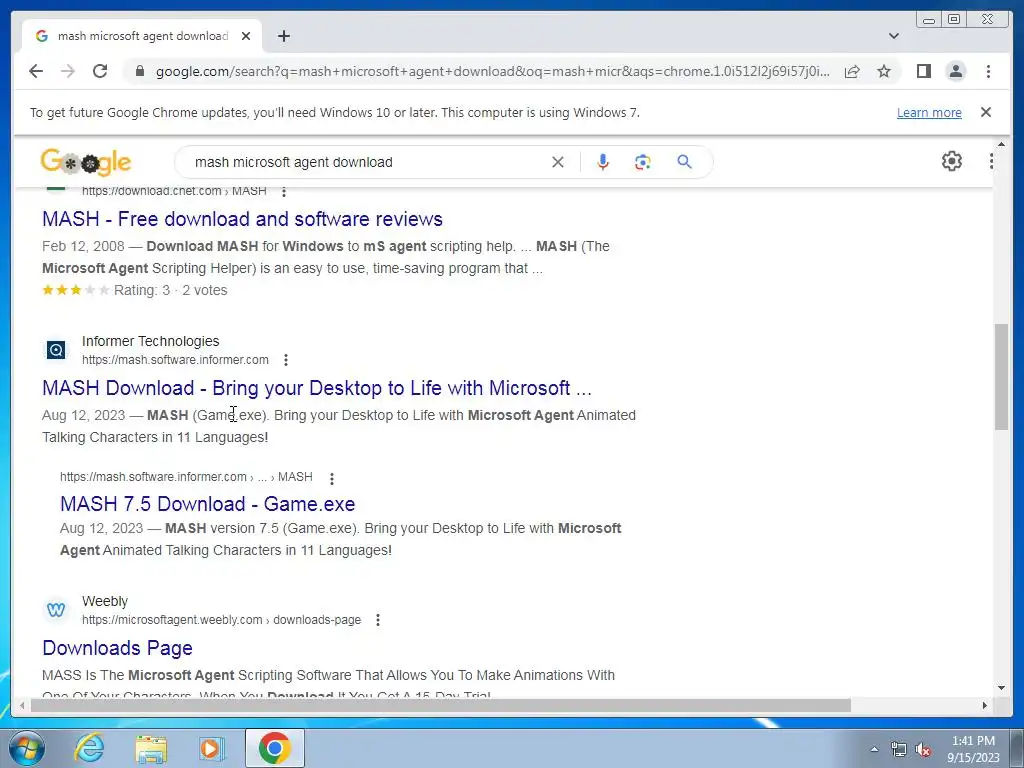Select the mash microsoft agent download tab
Image resolution: width=1024 pixels, height=768 pixels.
point(142,36)
